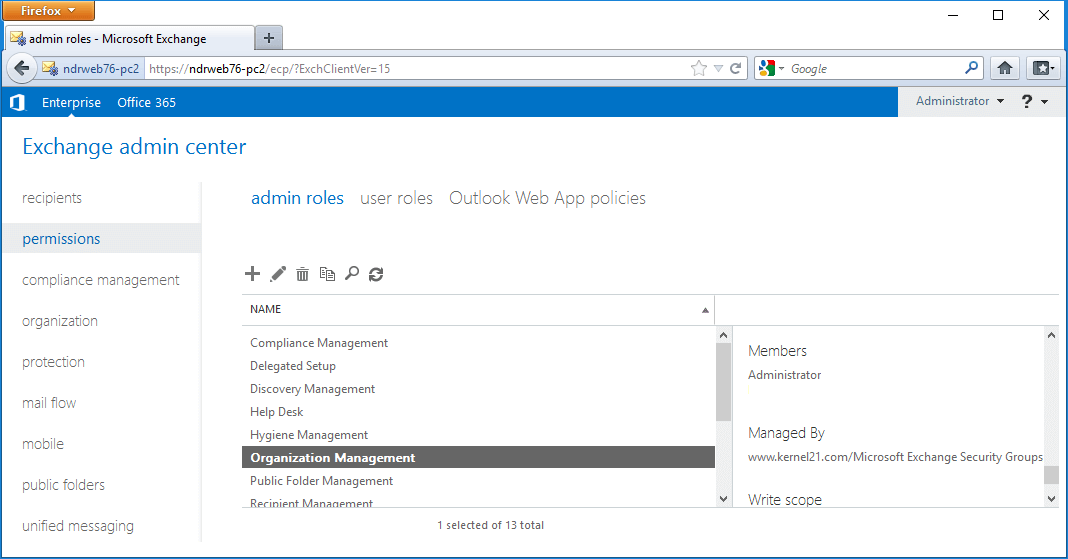Open the URL history dropdown arrow

[x=718, y=69]
